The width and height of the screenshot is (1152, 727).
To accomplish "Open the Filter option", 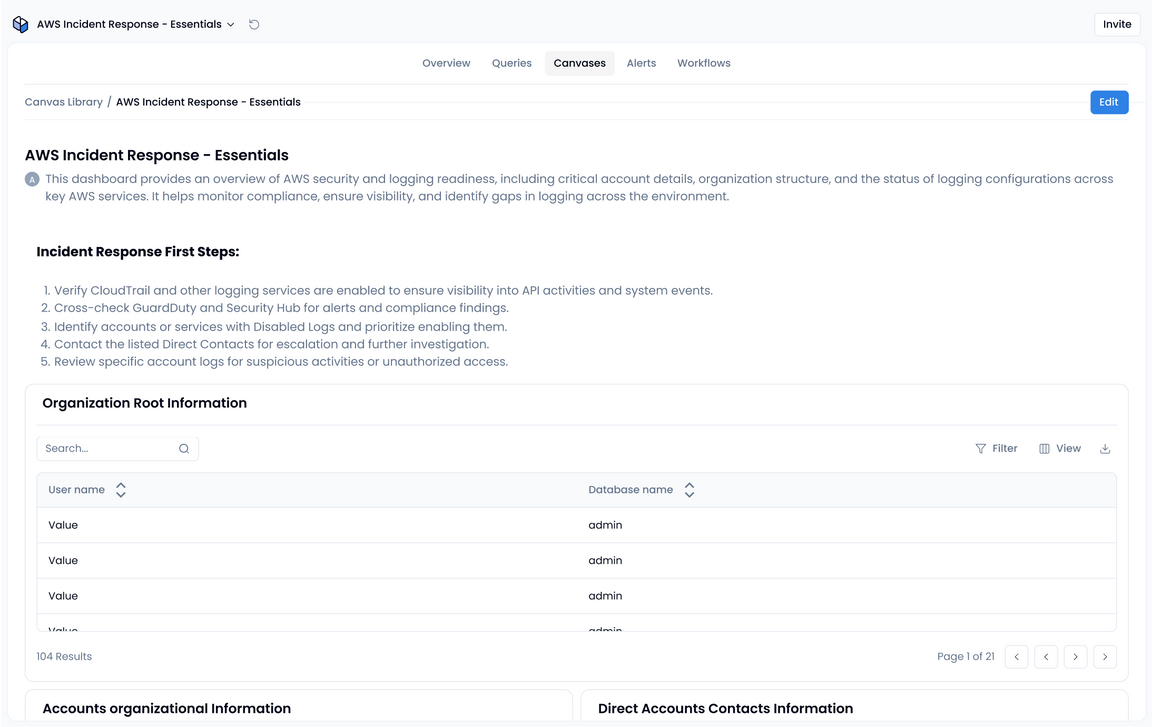I will click(x=996, y=449).
